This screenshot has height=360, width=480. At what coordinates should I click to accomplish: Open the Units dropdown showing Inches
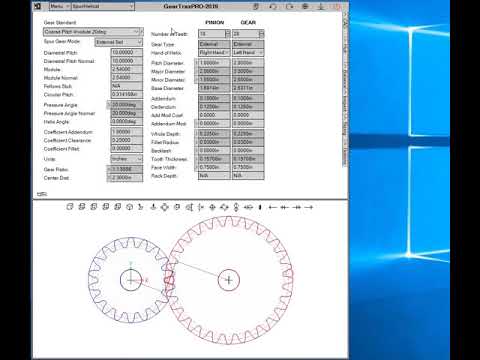click(127, 159)
